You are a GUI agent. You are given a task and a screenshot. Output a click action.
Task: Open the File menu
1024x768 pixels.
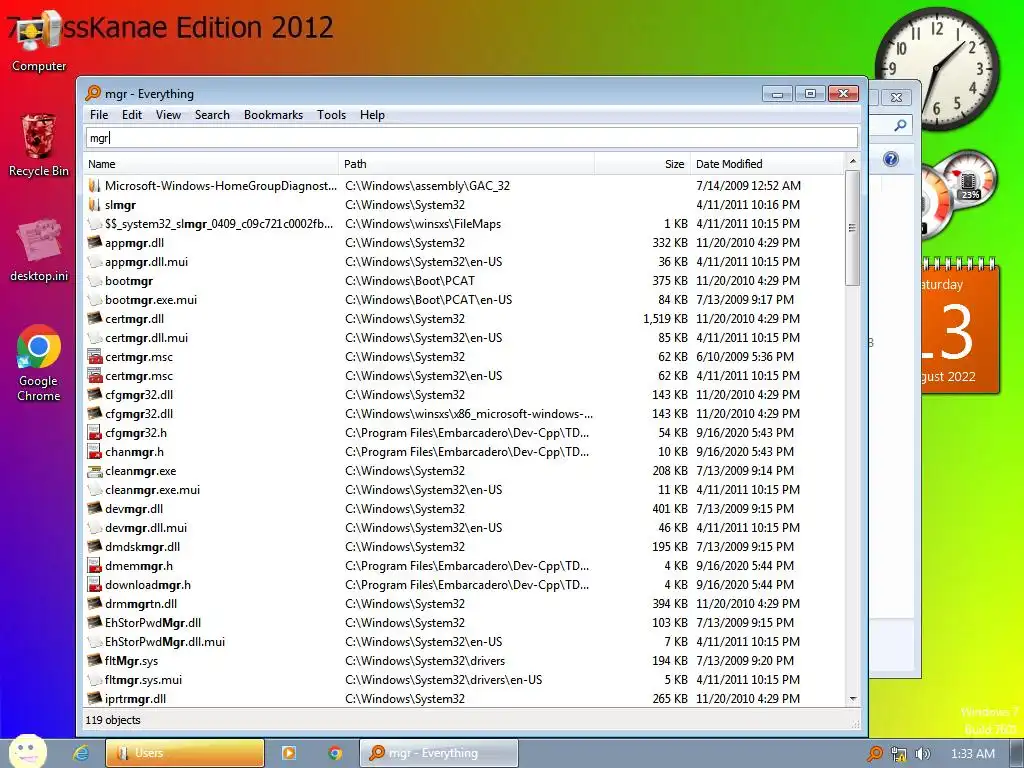click(99, 115)
